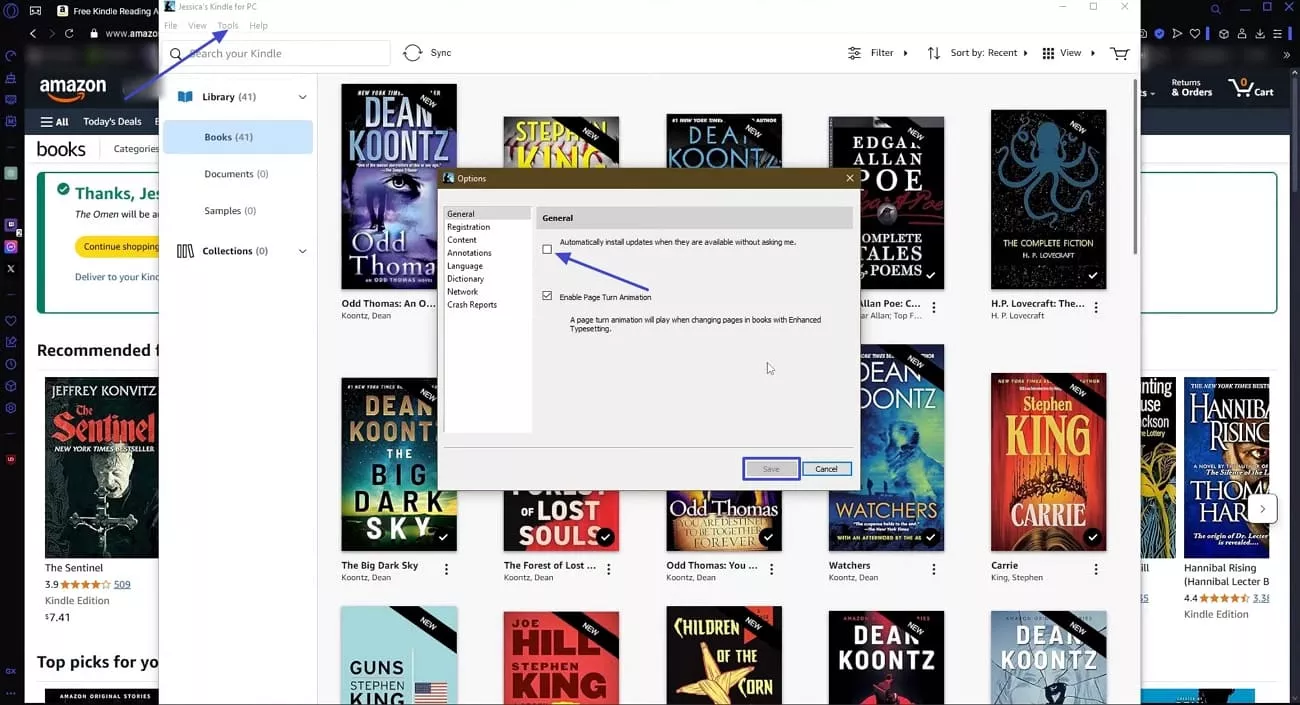
Task: Open the kebab menu on Watchers
Action: click(x=933, y=568)
